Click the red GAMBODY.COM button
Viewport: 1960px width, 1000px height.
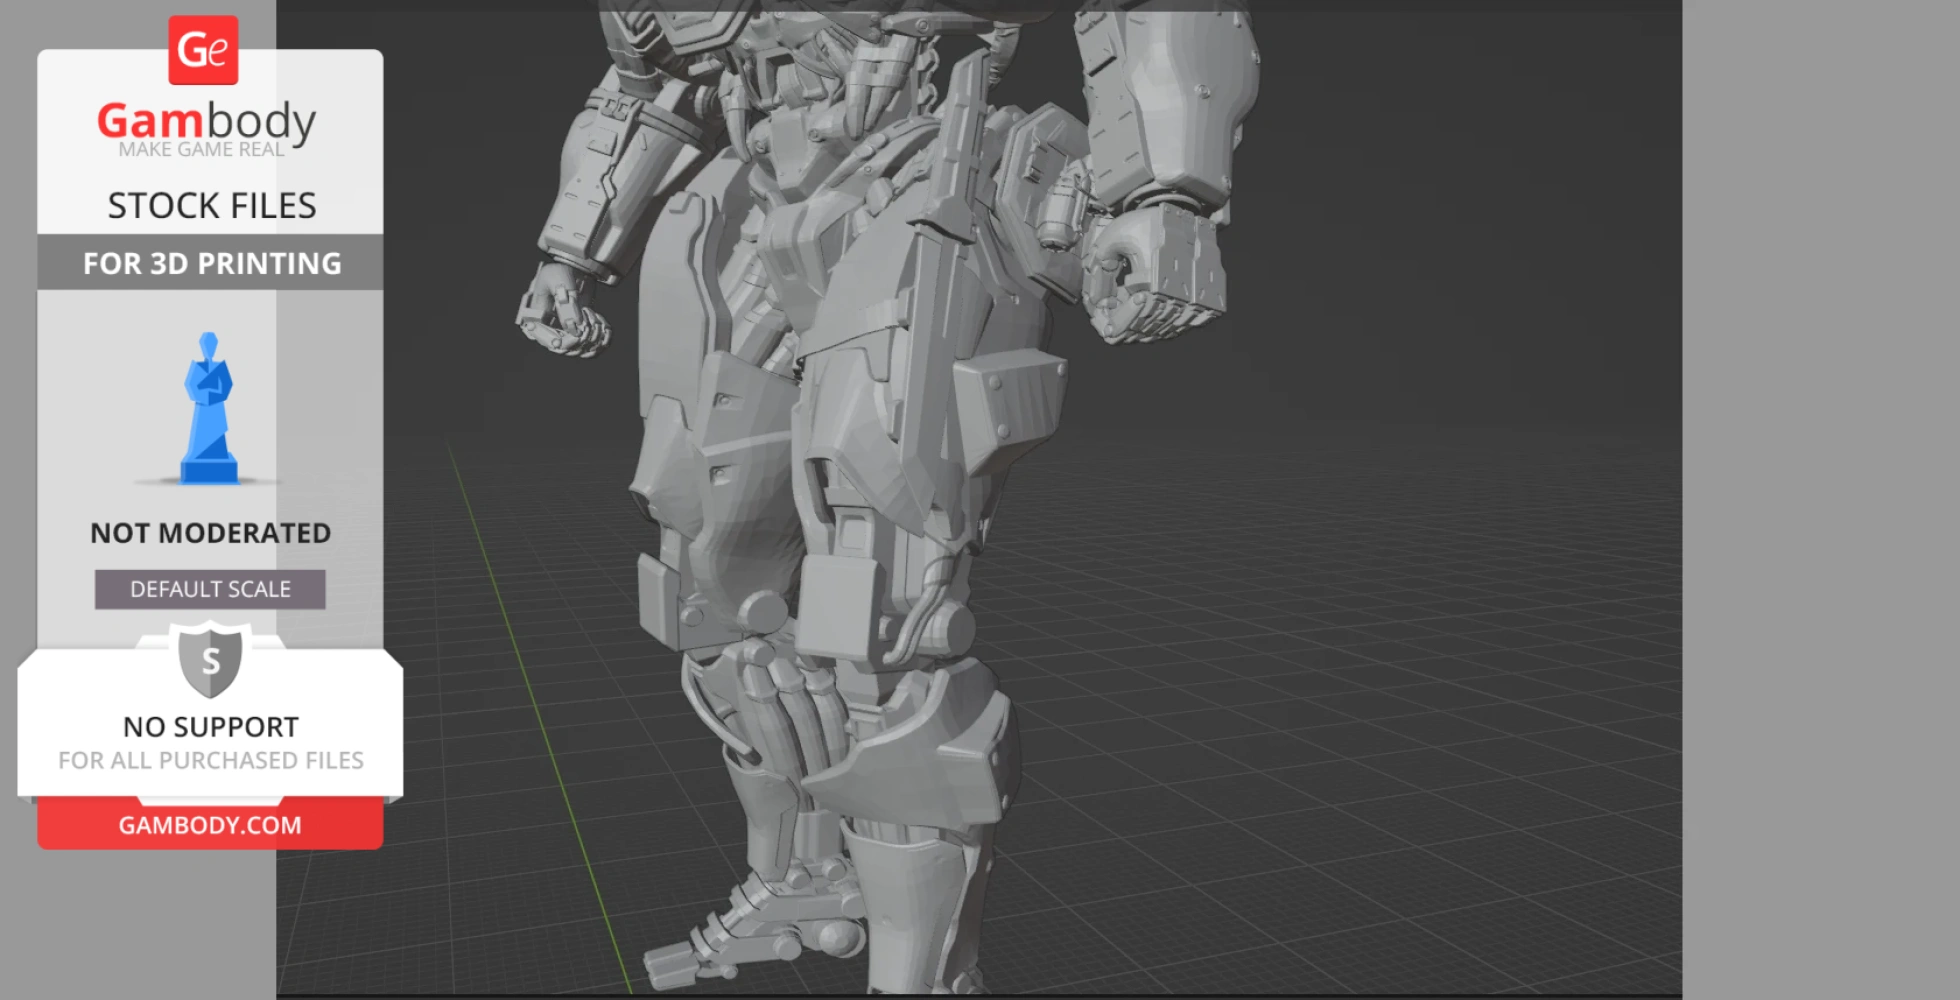209,824
